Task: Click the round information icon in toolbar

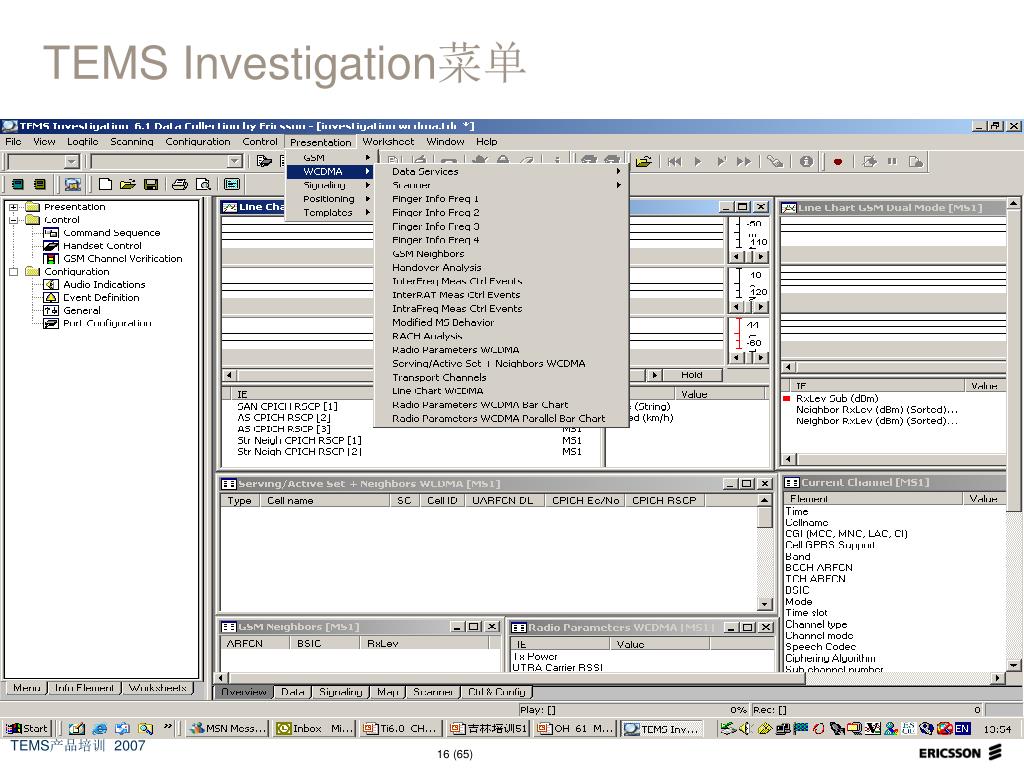Action: click(x=807, y=161)
